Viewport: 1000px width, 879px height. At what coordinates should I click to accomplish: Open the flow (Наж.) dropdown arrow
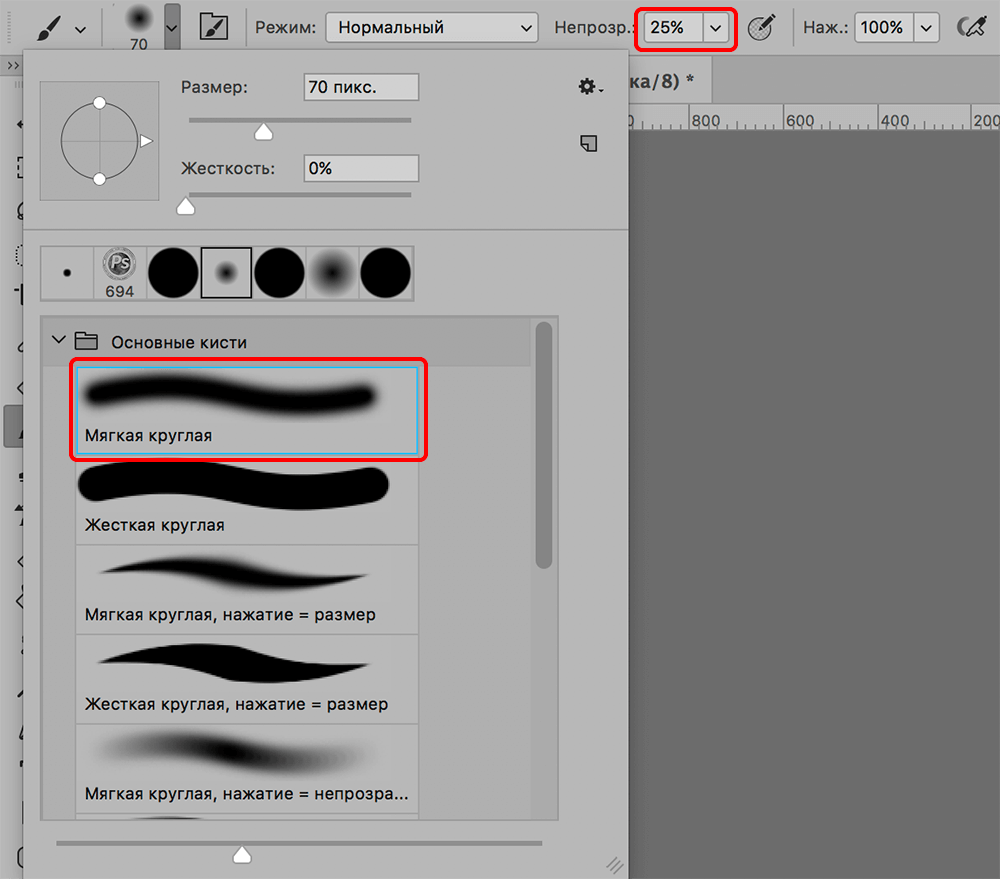click(926, 28)
